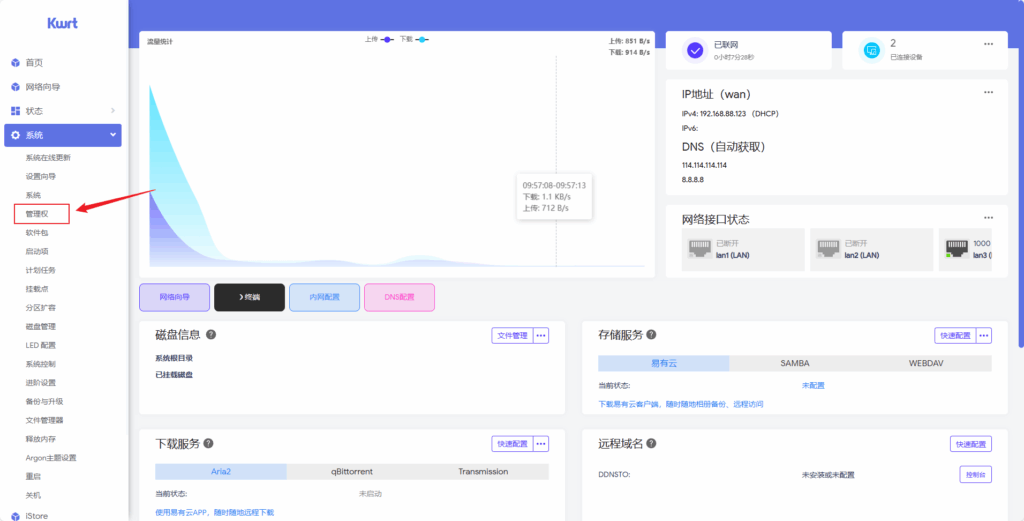Open the more menu next to 文件管理
The image size is (1024, 521).
tap(541, 336)
